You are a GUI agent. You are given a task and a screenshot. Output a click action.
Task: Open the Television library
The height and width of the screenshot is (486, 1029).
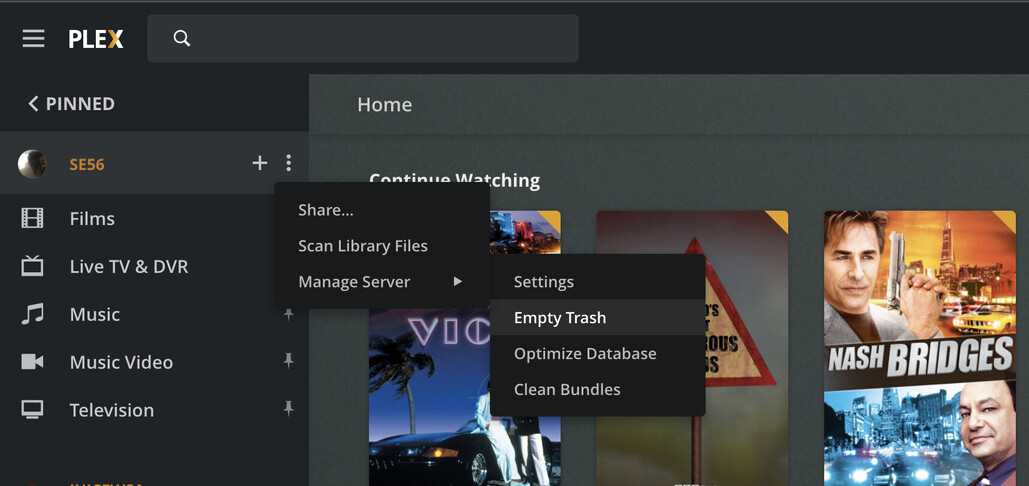(112, 410)
